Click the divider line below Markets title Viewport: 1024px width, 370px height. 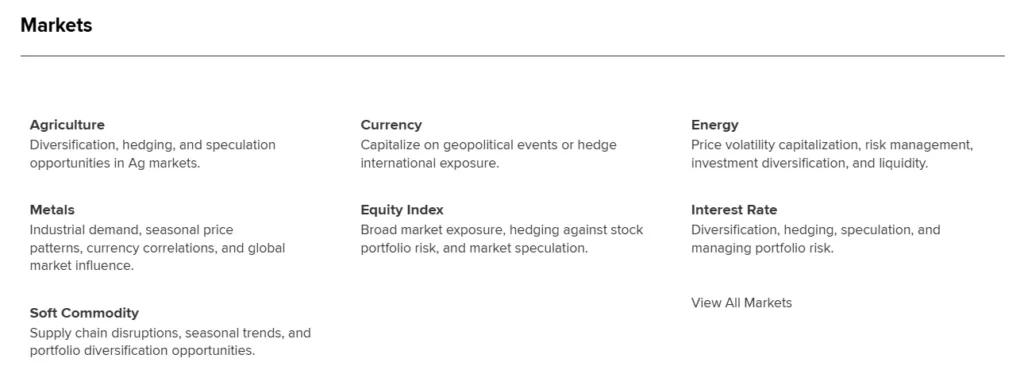[512, 56]
